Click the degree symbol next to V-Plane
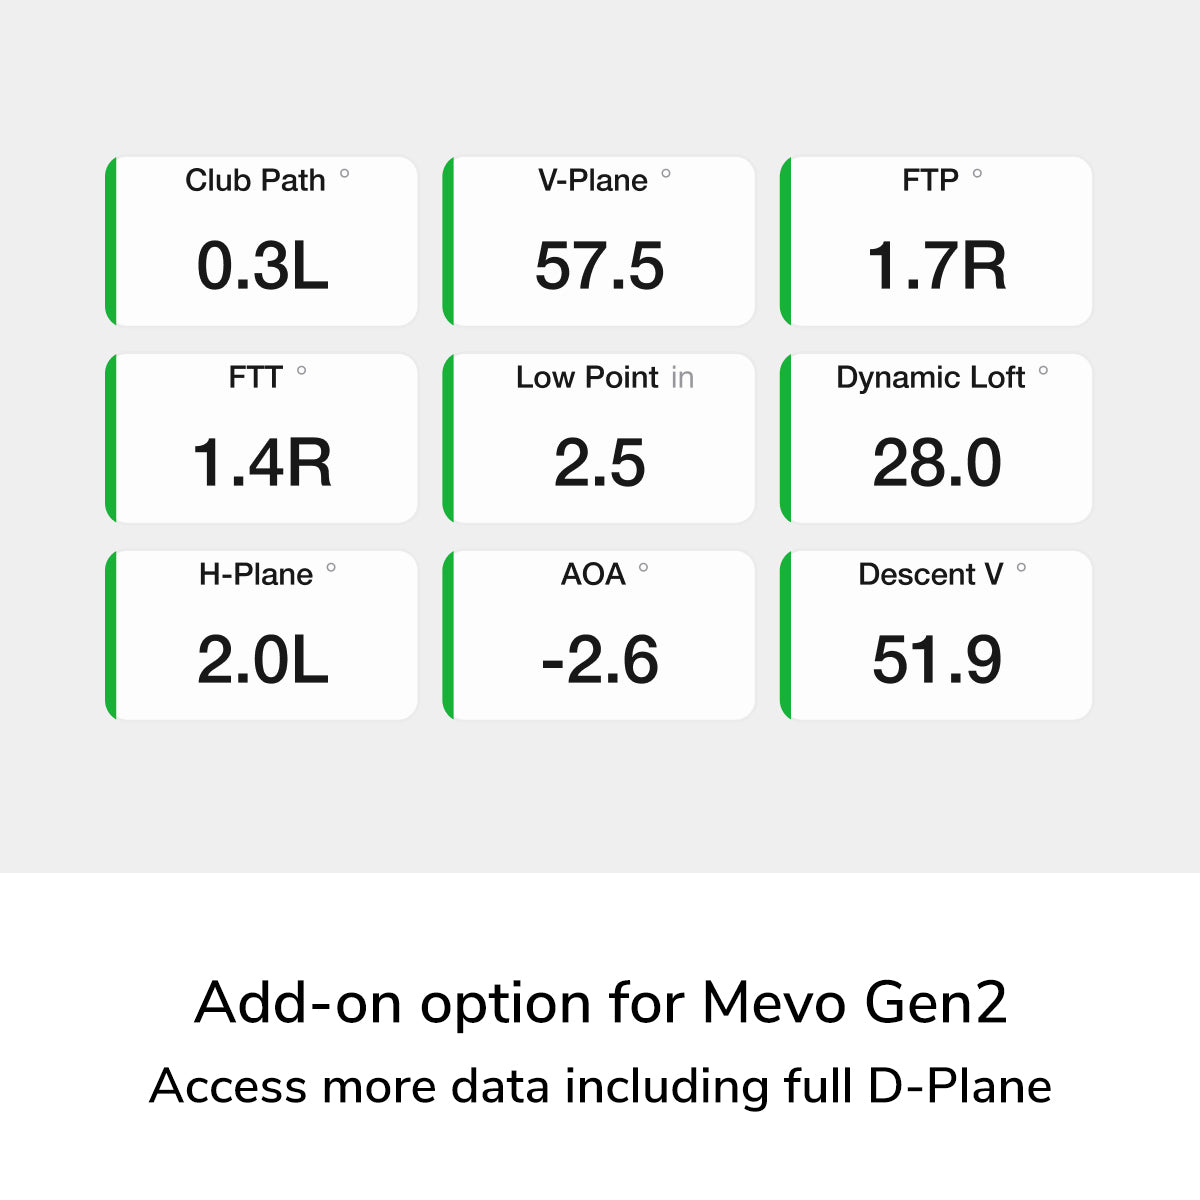 pyautogui.click(x=666, y=174)
